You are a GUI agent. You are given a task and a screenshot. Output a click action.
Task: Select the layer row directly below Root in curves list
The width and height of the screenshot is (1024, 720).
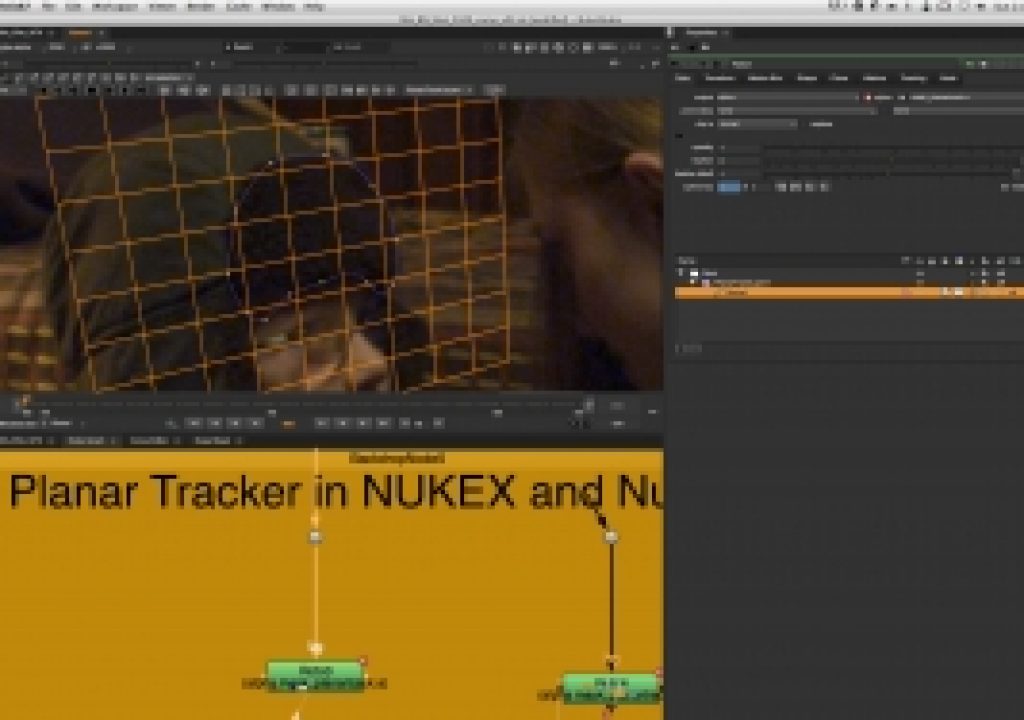[x=849, y=282]
